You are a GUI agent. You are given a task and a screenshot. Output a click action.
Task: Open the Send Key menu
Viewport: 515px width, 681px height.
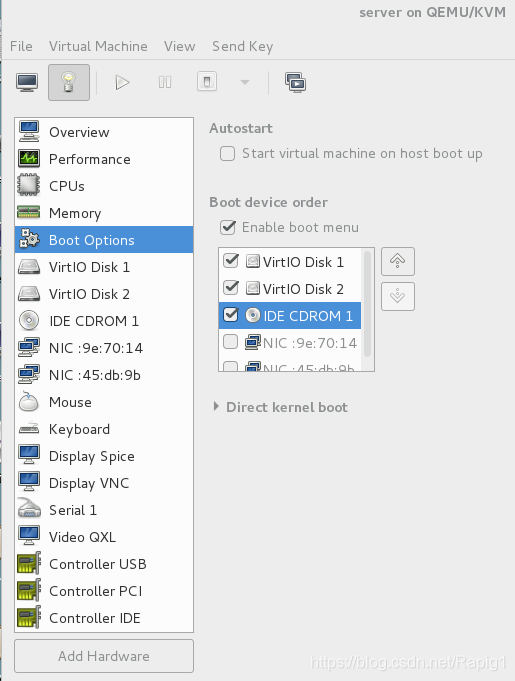tap(242, 46)
